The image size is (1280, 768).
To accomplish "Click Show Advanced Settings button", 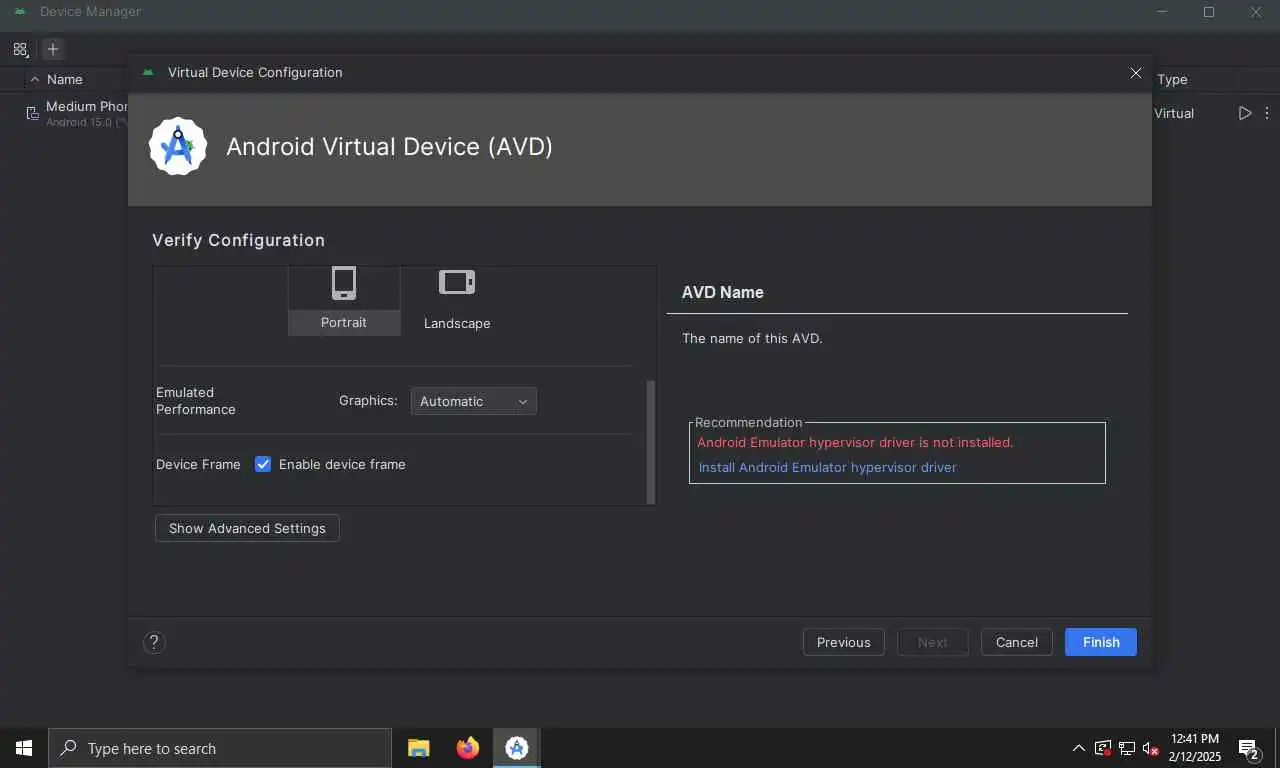I will pos(247,528).
